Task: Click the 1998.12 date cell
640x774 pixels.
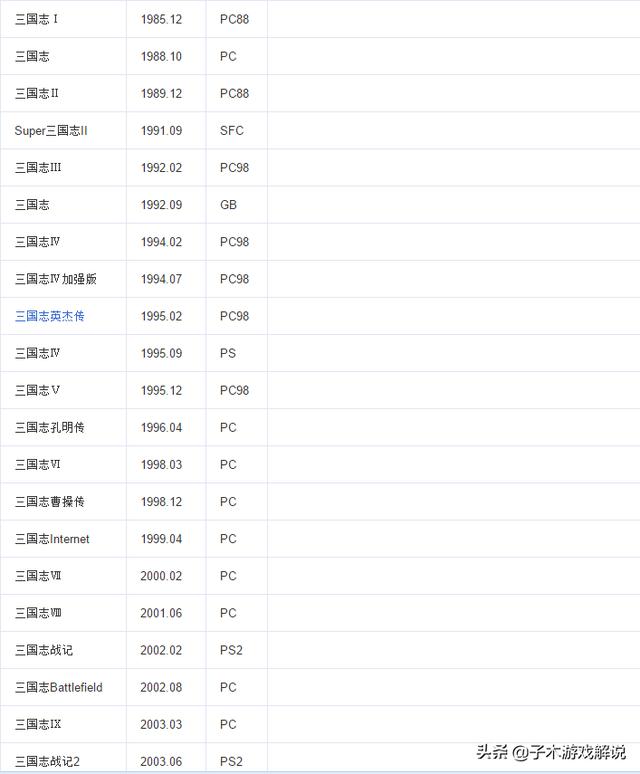Action: point(161,502)
